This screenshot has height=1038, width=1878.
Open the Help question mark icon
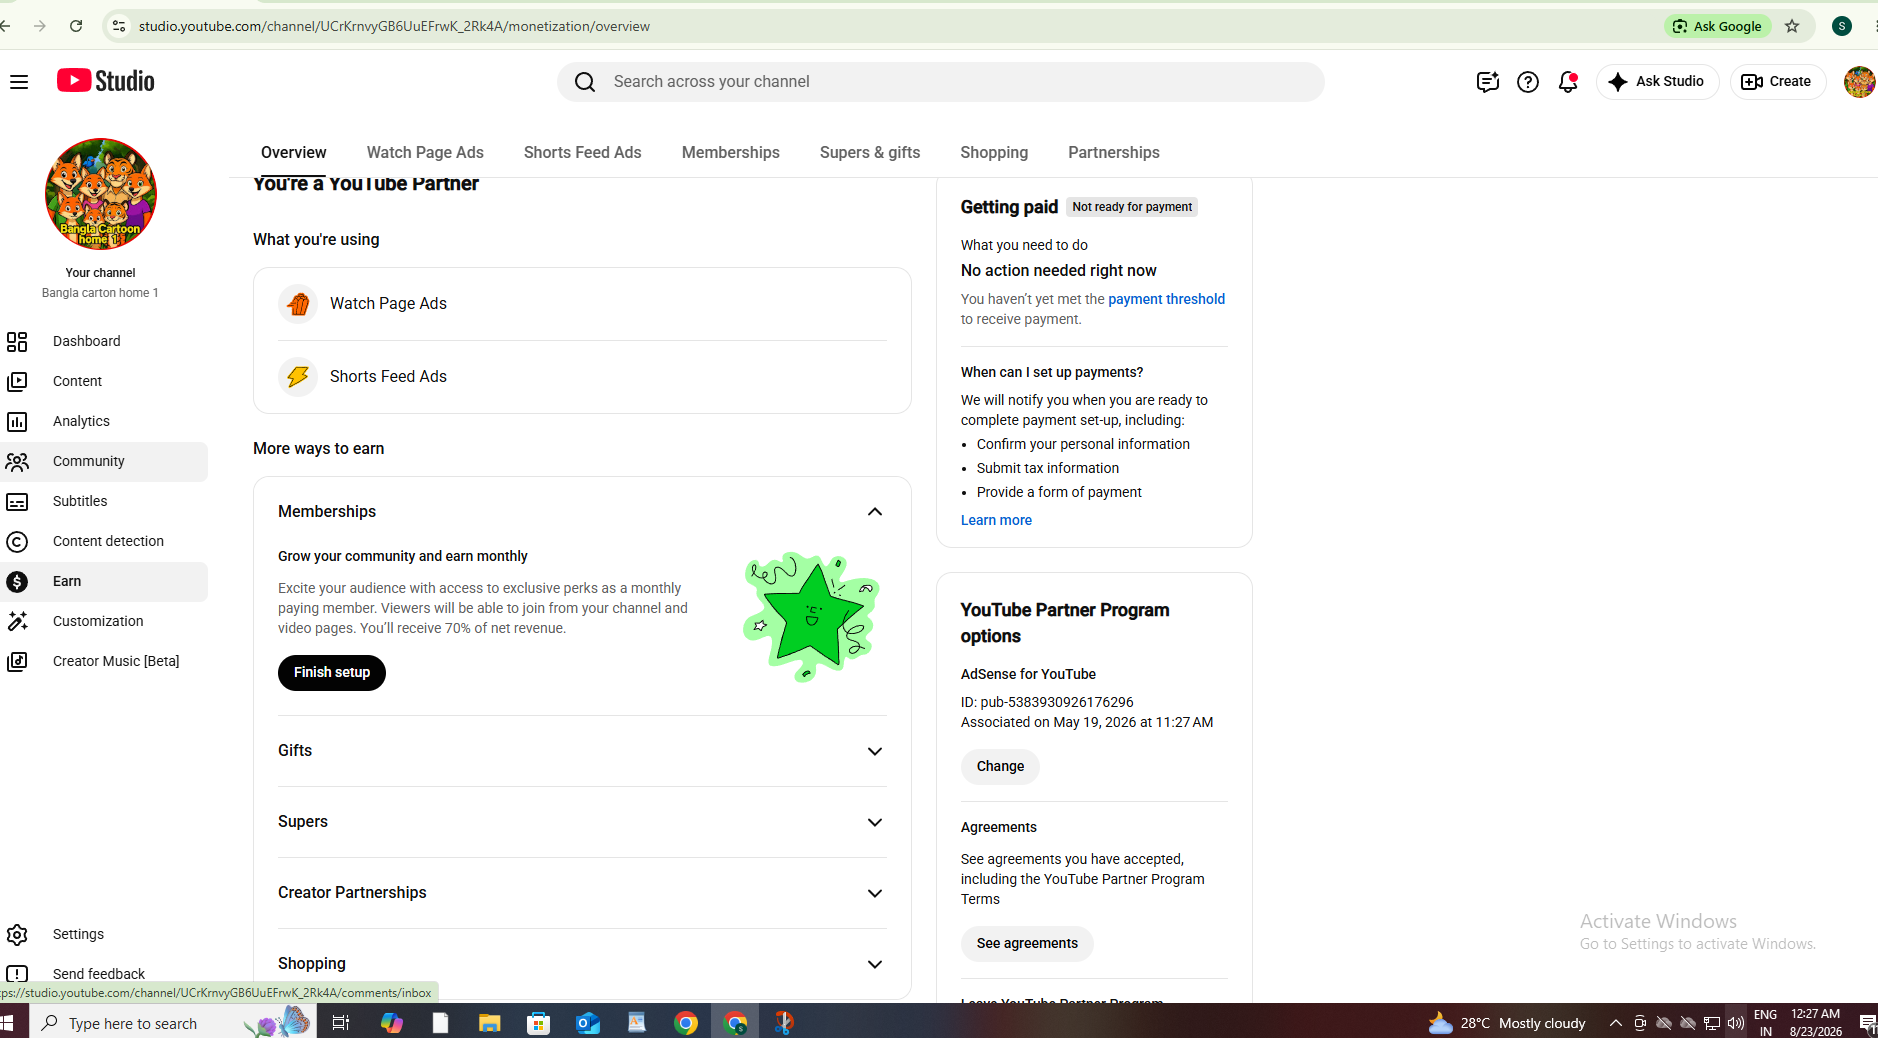(x=1528, y=82)
